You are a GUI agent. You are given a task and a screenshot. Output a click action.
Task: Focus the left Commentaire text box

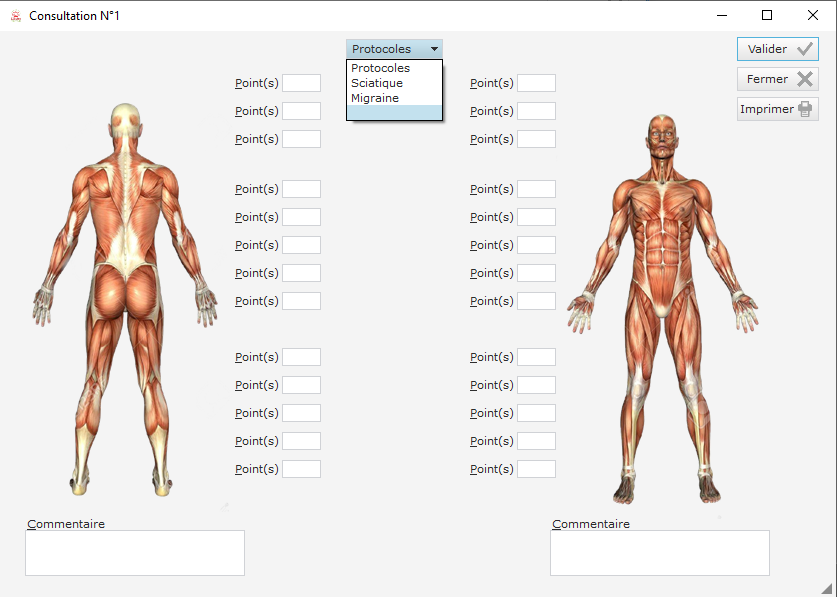(135, 553)
